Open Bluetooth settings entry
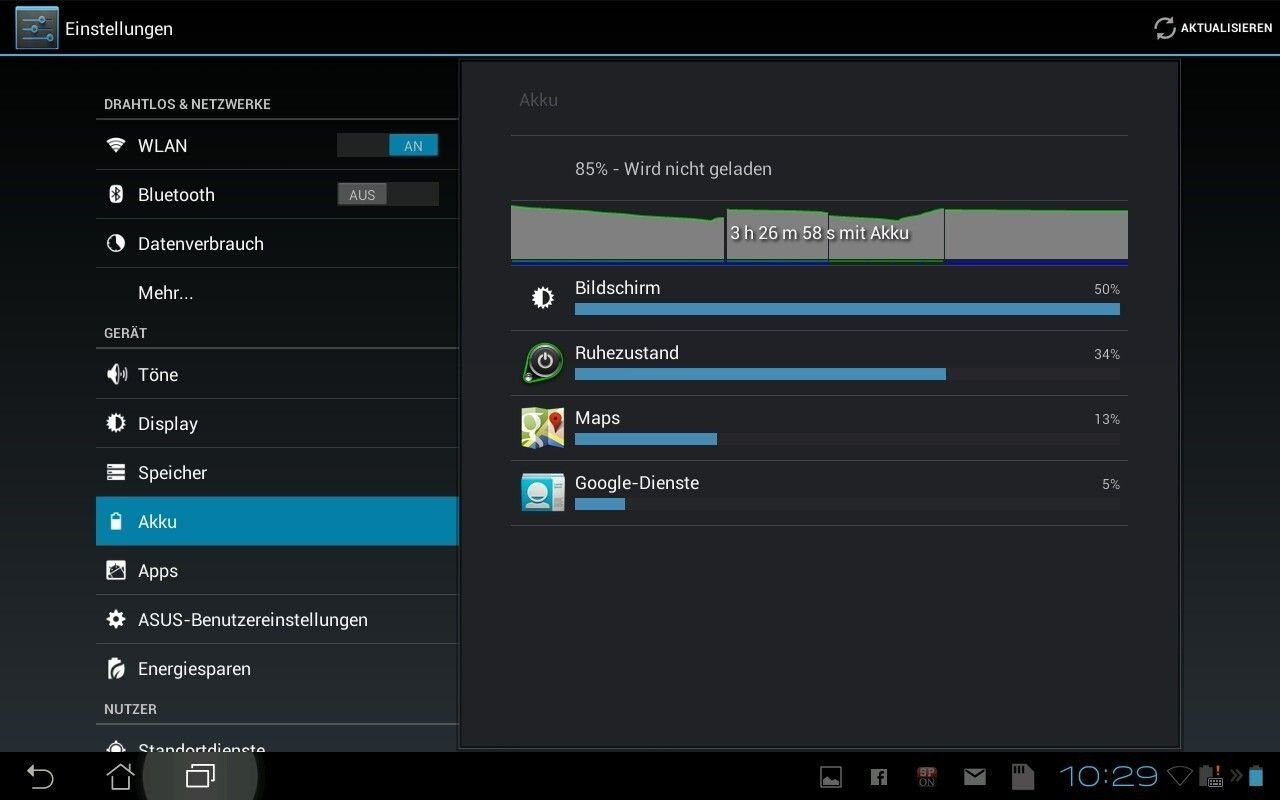Viewport: 1280px width, 800px height. (277, 195)
